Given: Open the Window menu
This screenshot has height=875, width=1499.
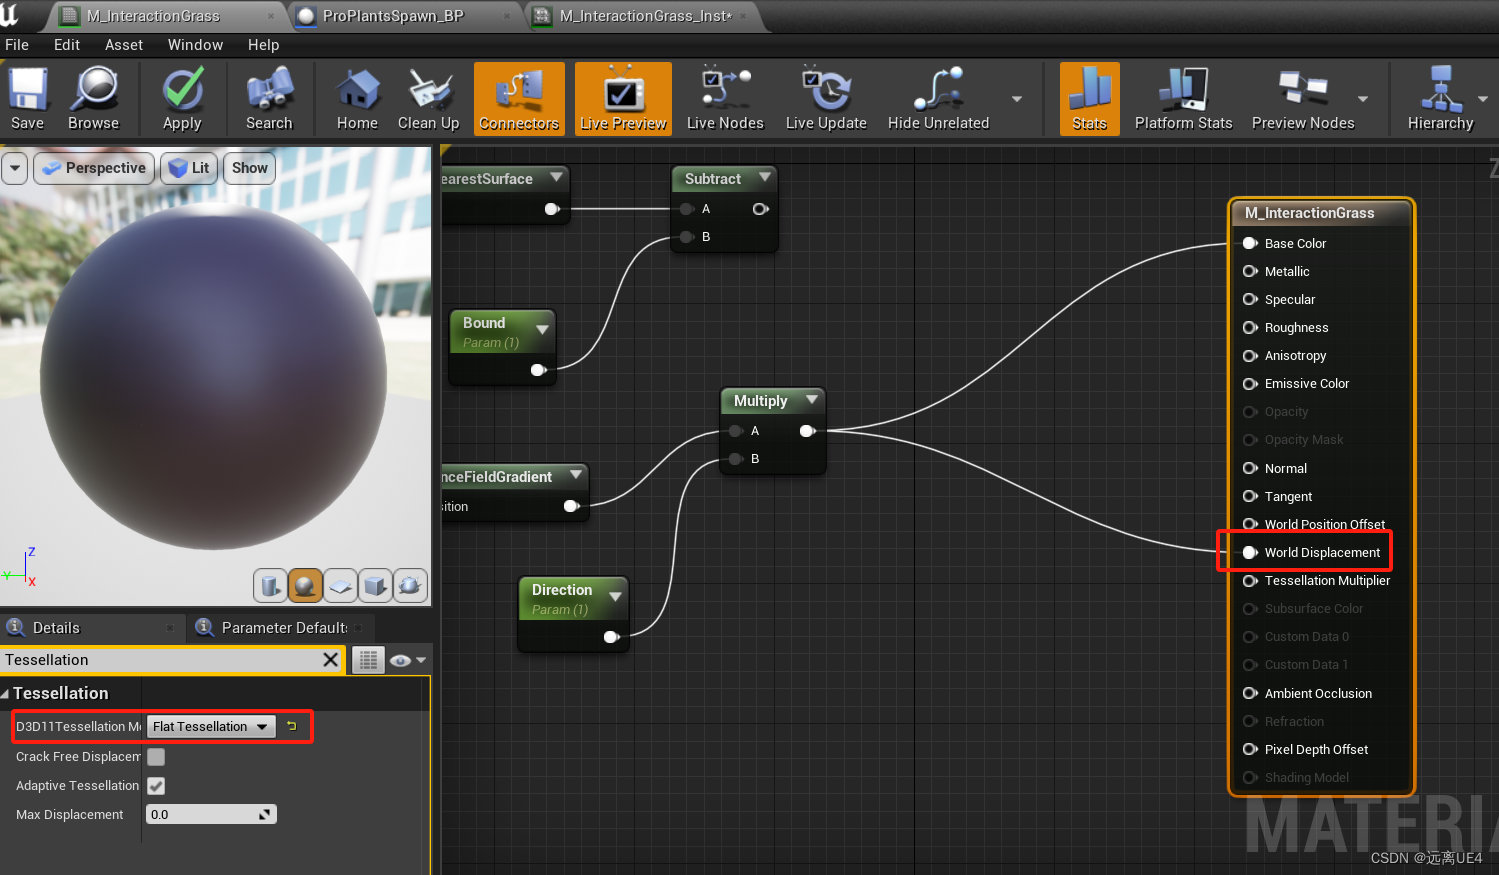Looking at the screenshot, I should 195,45.
